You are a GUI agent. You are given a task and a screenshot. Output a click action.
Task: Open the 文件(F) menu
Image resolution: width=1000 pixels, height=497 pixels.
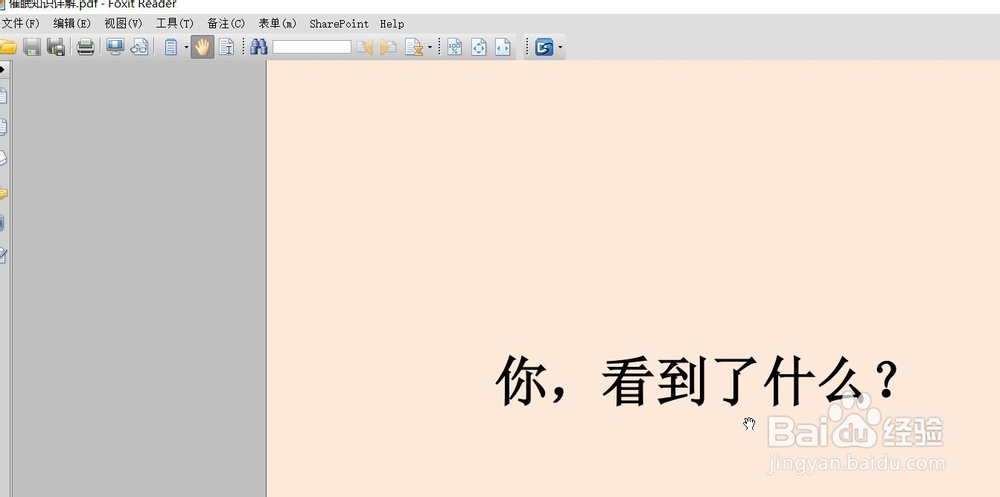[20, 24]
